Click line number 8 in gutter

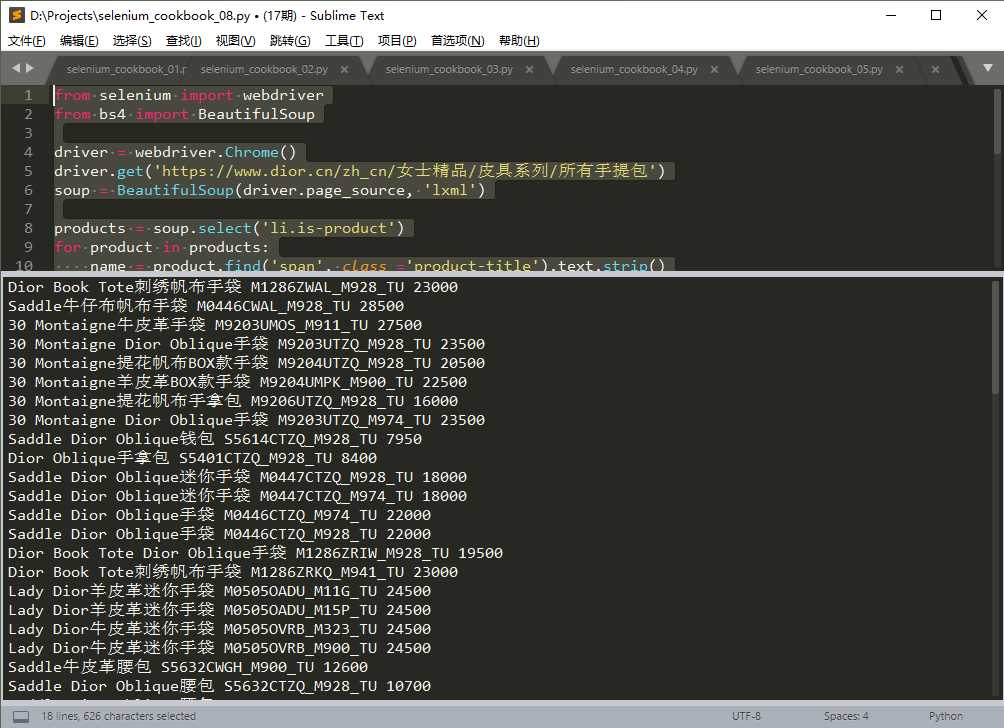coord(28,229)
